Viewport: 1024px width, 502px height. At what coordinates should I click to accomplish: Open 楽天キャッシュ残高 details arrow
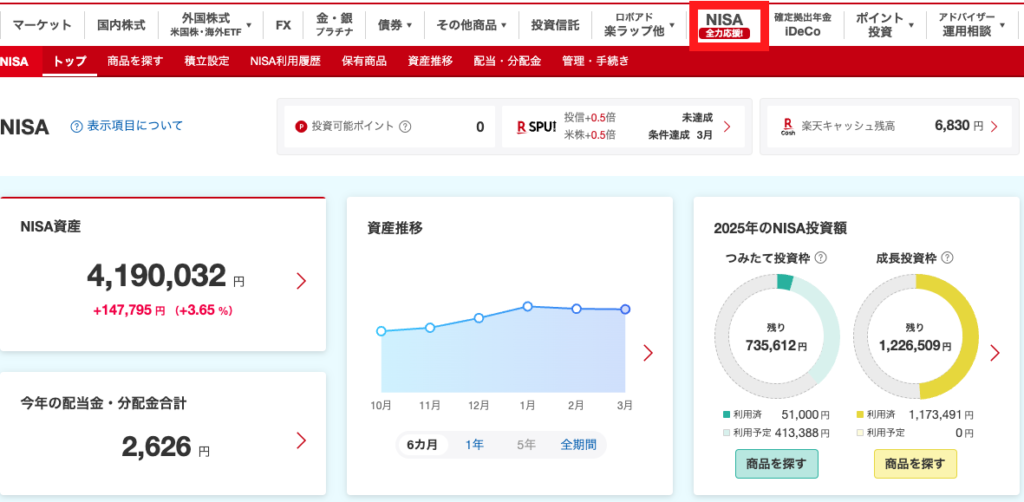click(x=995, y=127)
